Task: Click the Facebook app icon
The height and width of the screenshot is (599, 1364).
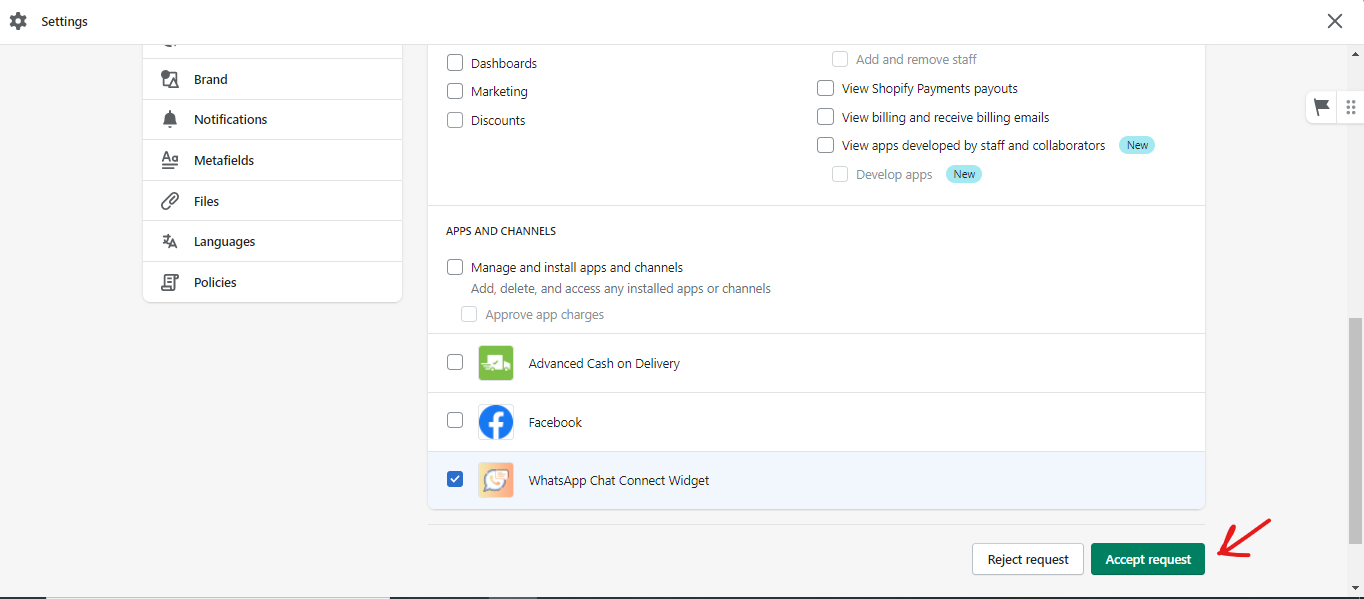Action: [x=496, y=422]
